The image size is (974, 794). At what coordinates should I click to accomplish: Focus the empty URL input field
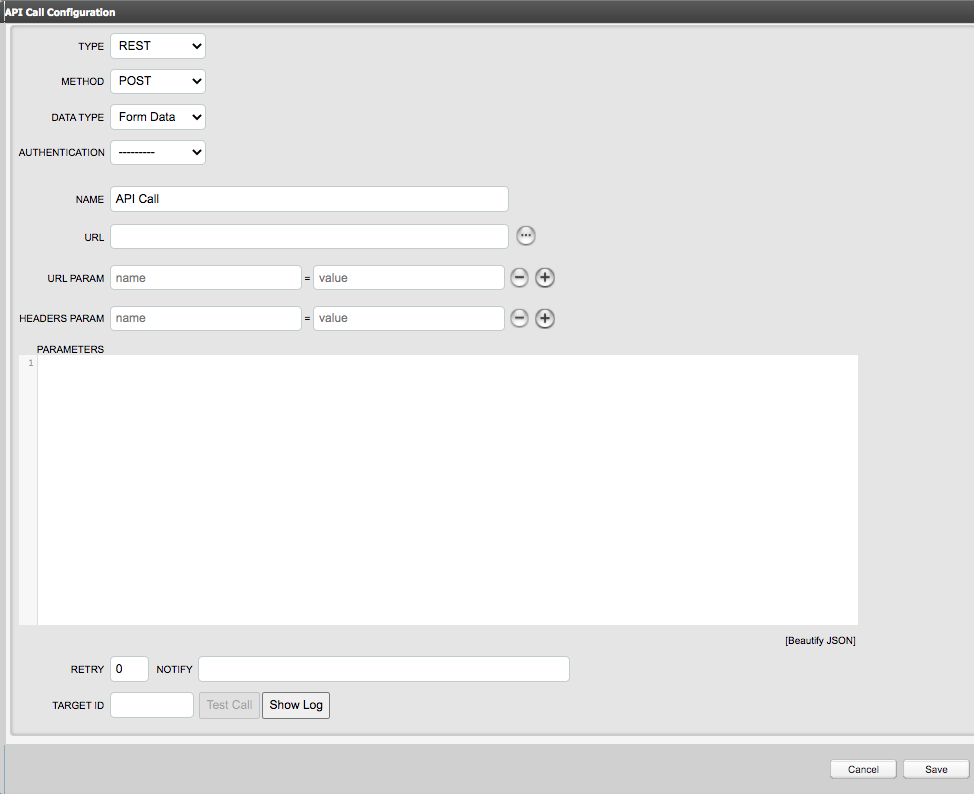pyautogui.click(x=309, y=237)
